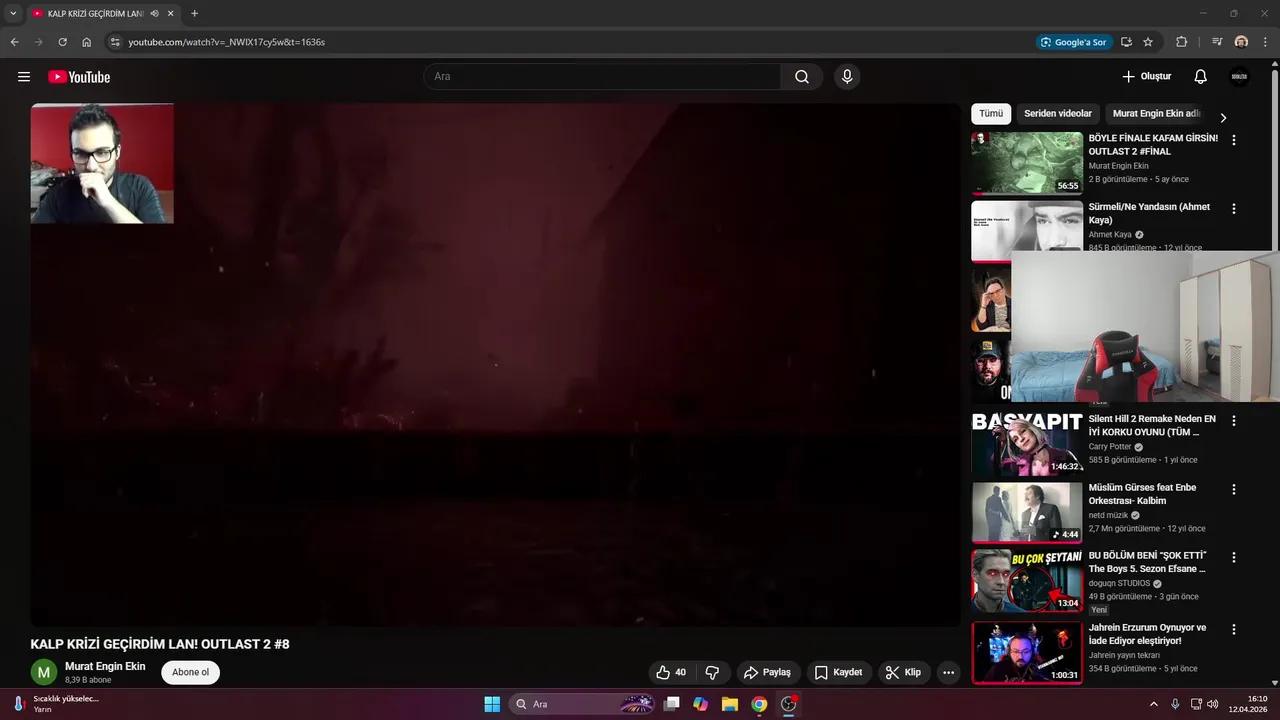Open options for Silent Hill 2 Remake video

1233,421
